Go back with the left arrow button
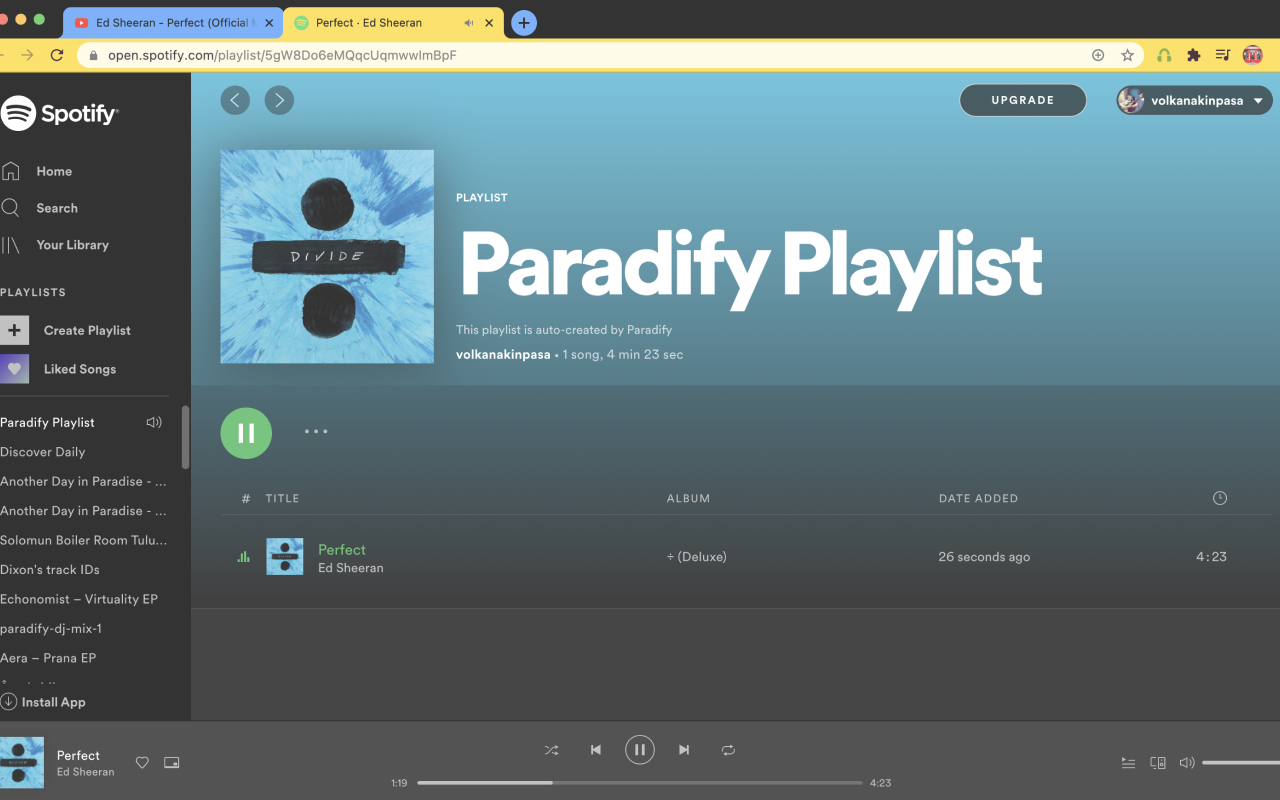1280x800 pixels. click(x=235, y=99)
